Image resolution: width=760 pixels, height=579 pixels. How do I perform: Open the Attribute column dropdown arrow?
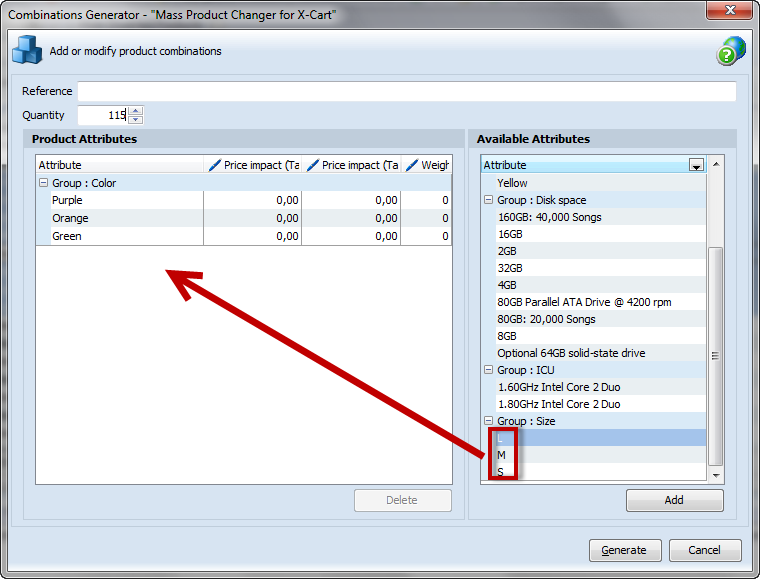pos(697,165)
